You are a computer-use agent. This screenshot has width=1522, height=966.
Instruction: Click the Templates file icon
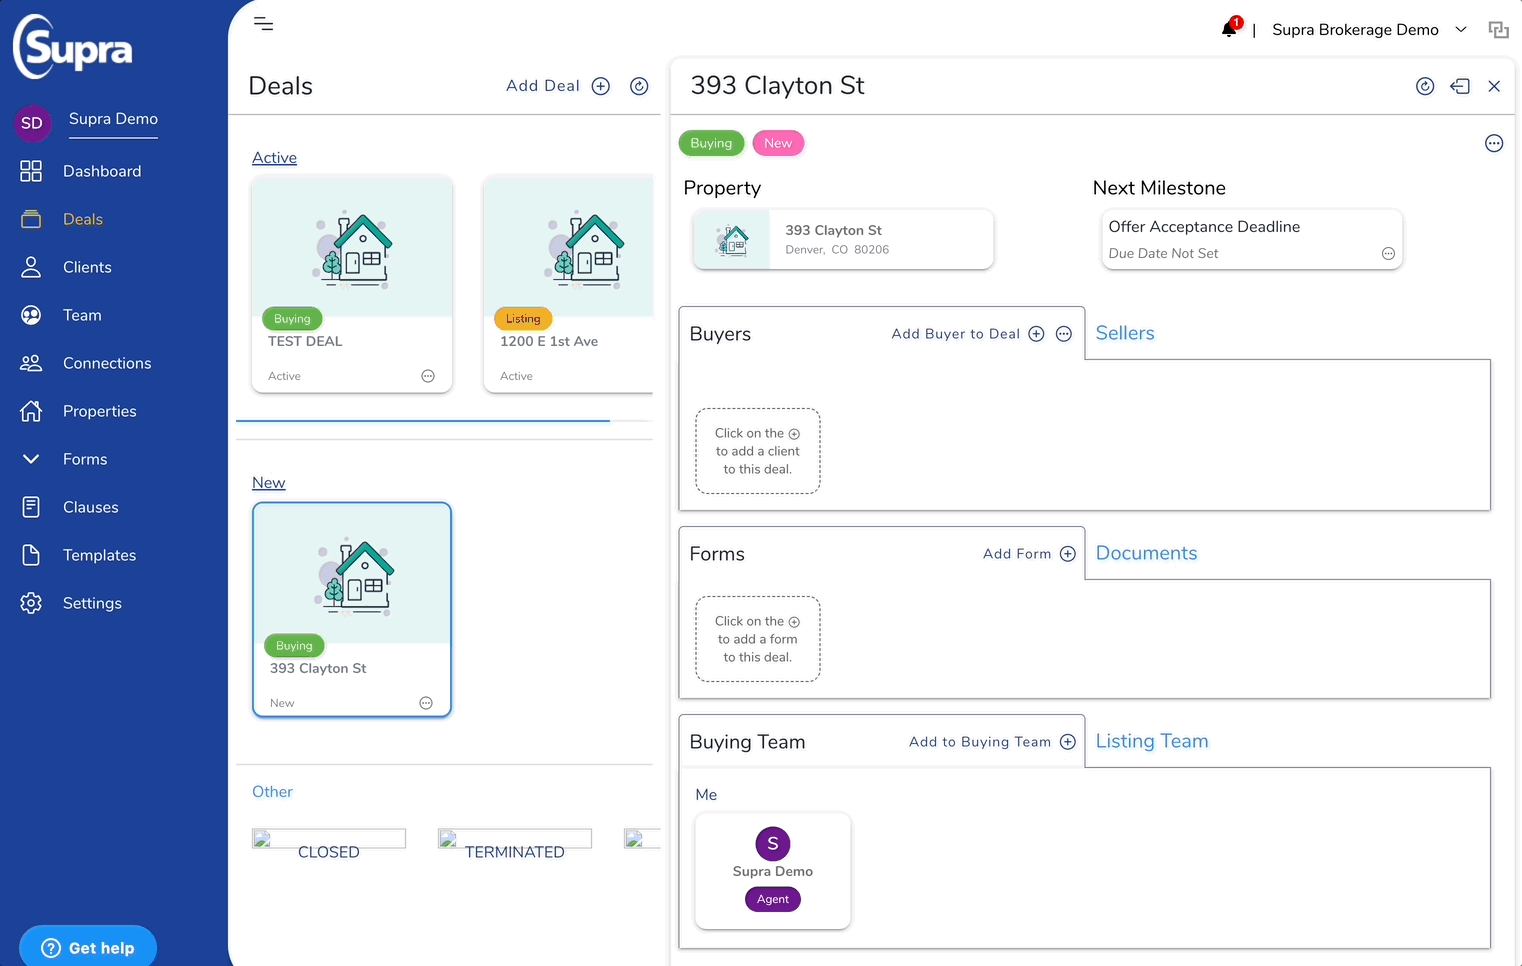pyautogui.click(x=31, y=555)
